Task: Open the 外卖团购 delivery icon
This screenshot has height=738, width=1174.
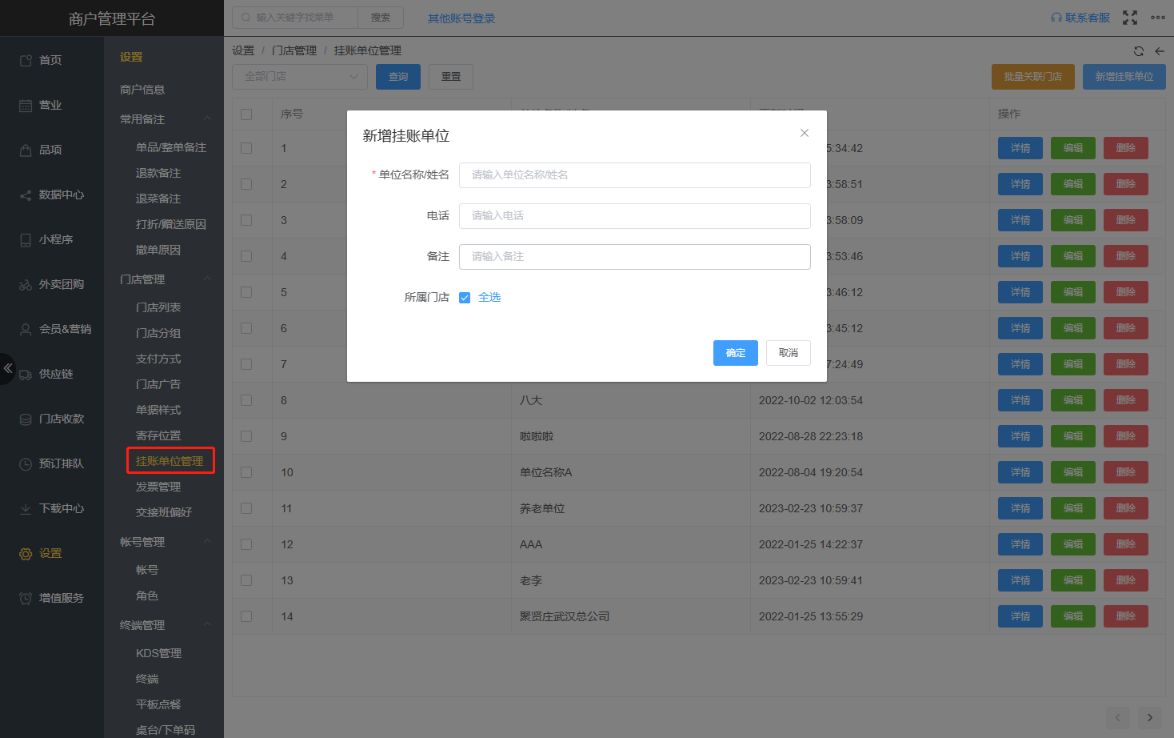Action: coord(25,284)
